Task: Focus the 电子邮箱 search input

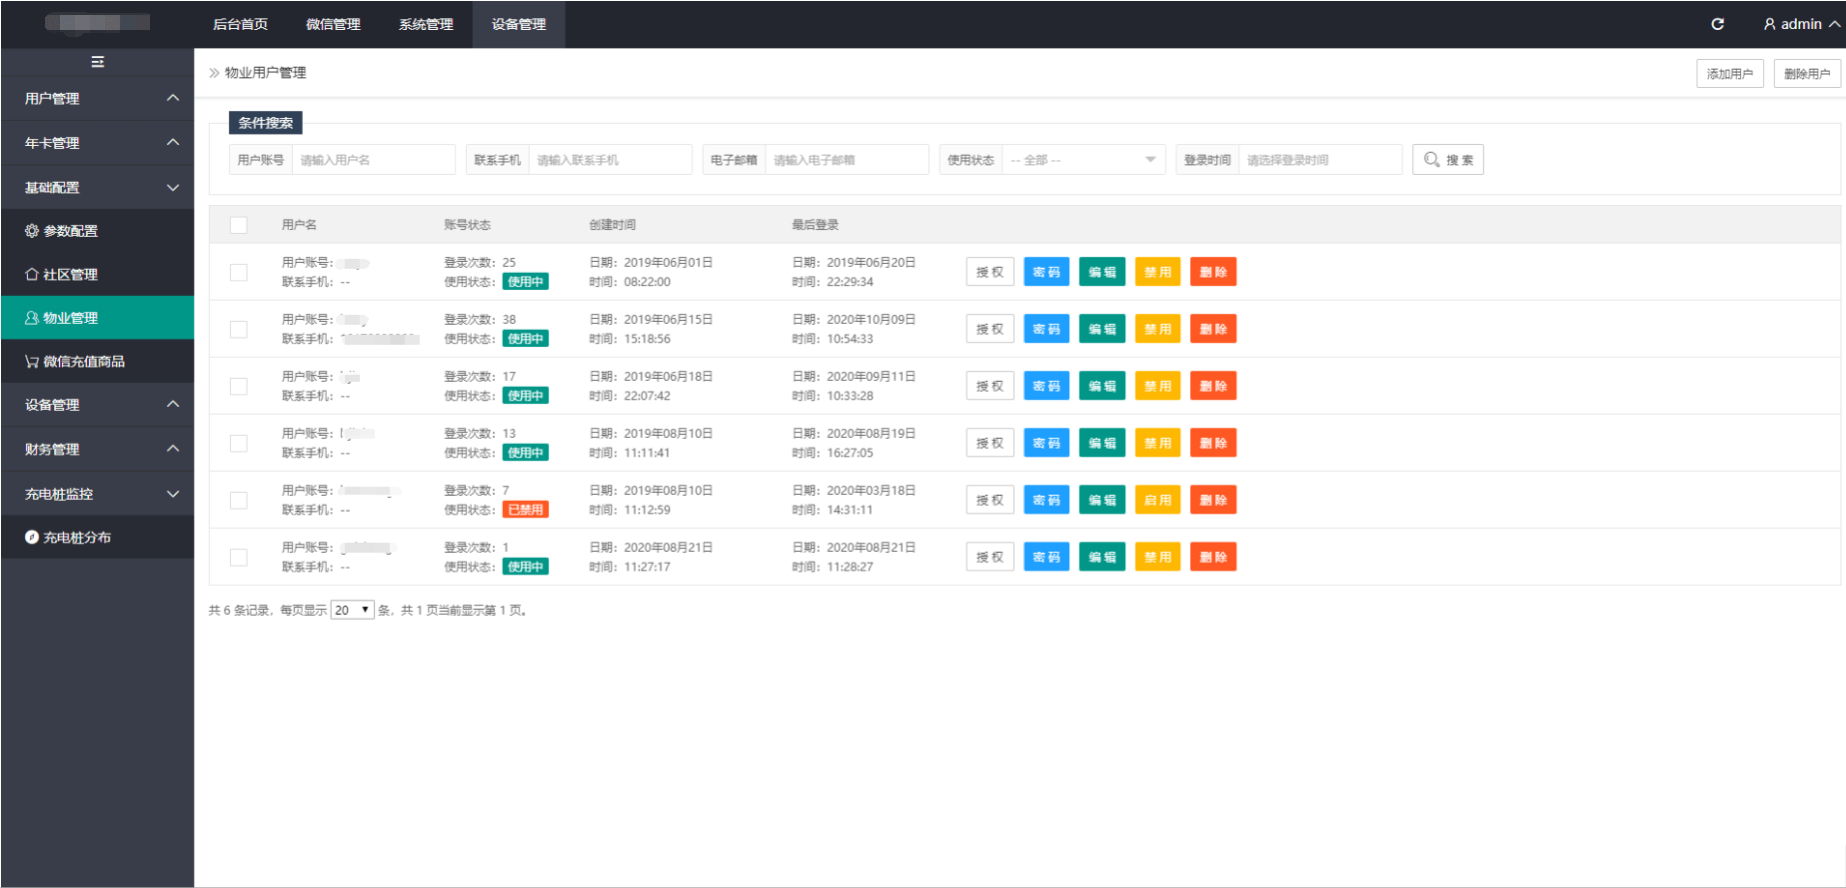Action: pyautogui.click(x=847, y=160)
